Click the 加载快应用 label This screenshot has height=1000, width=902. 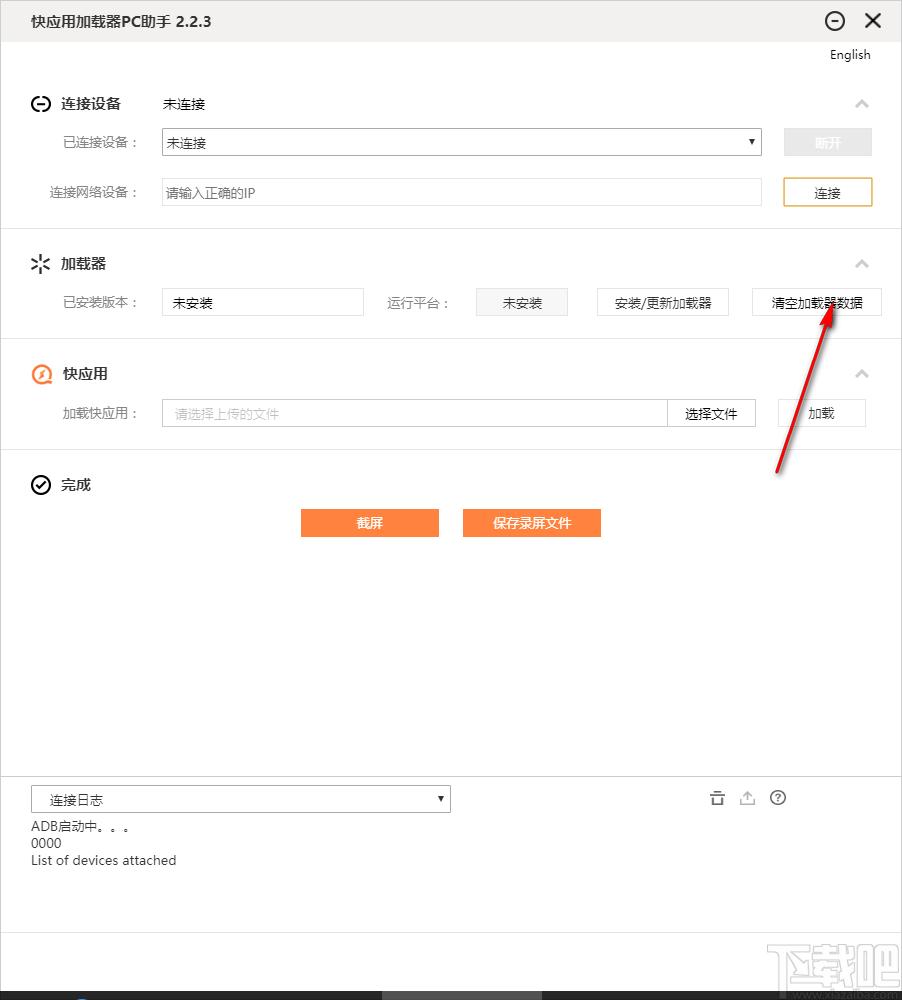(101, 413)
